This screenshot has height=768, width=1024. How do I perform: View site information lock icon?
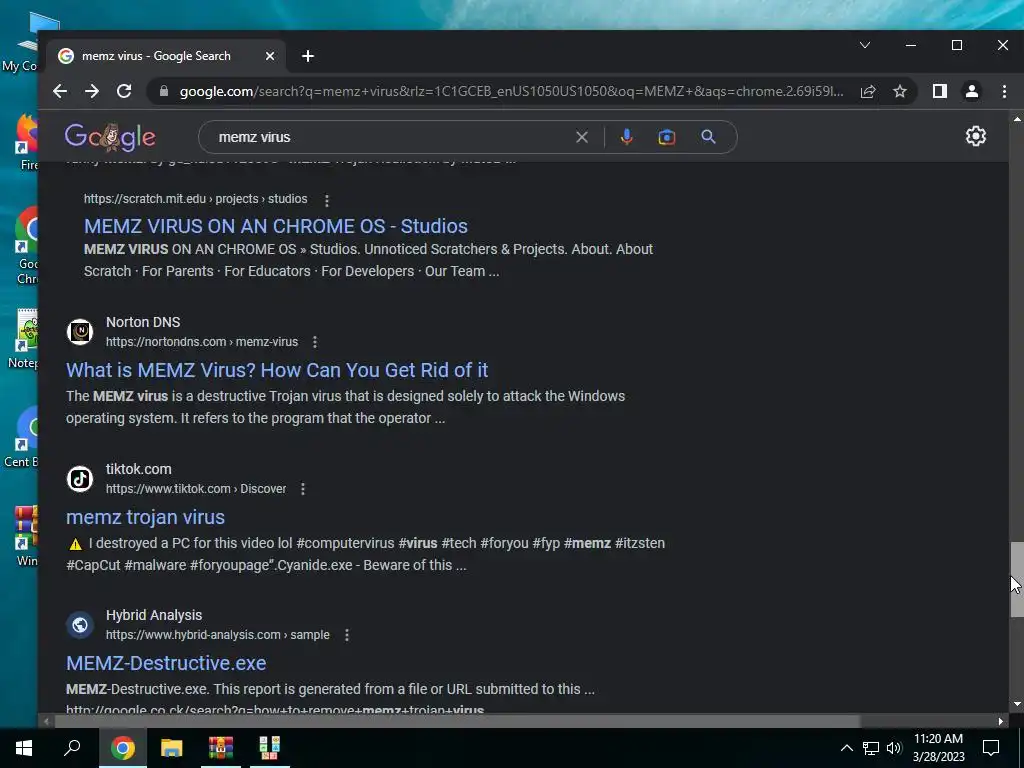point(164,91)
